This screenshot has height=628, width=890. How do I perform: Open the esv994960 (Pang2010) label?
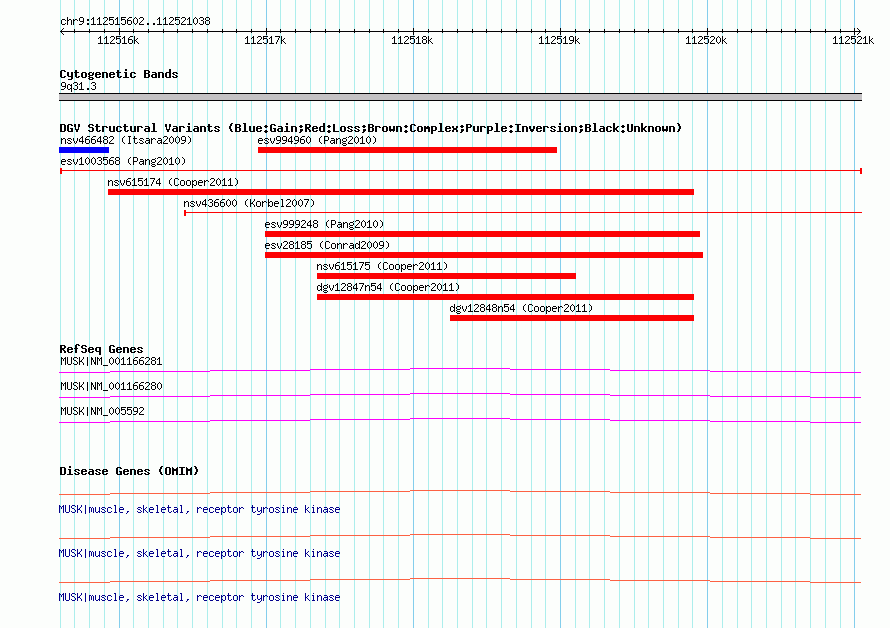(317, 140)
